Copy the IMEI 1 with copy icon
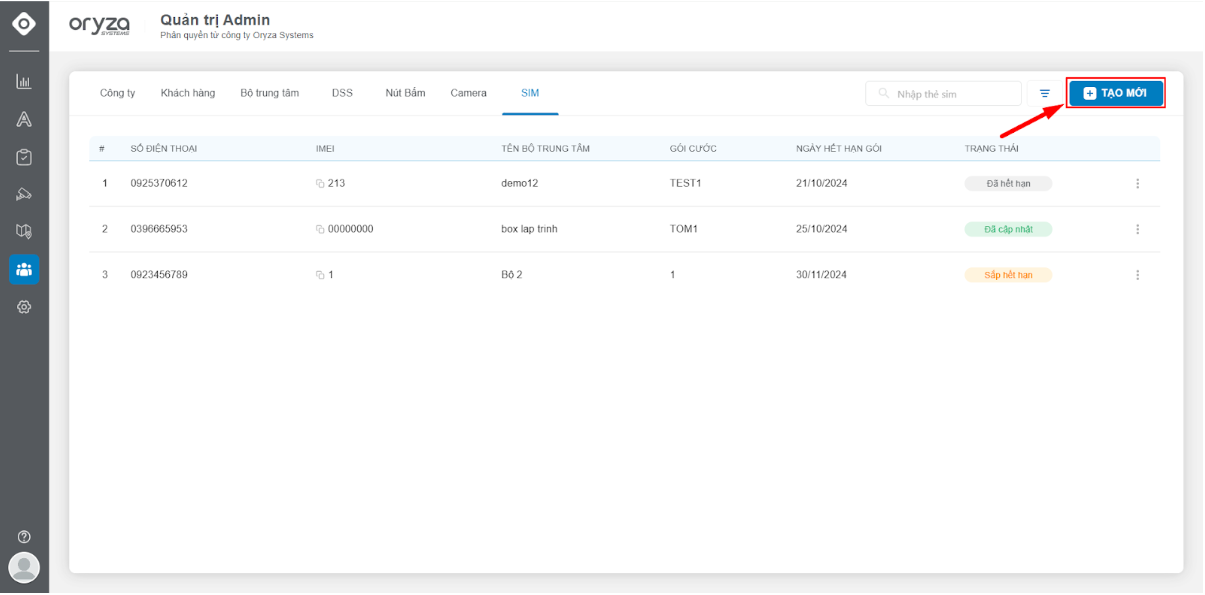Viewport: 1205px width, 595px height. pos(320,275)
